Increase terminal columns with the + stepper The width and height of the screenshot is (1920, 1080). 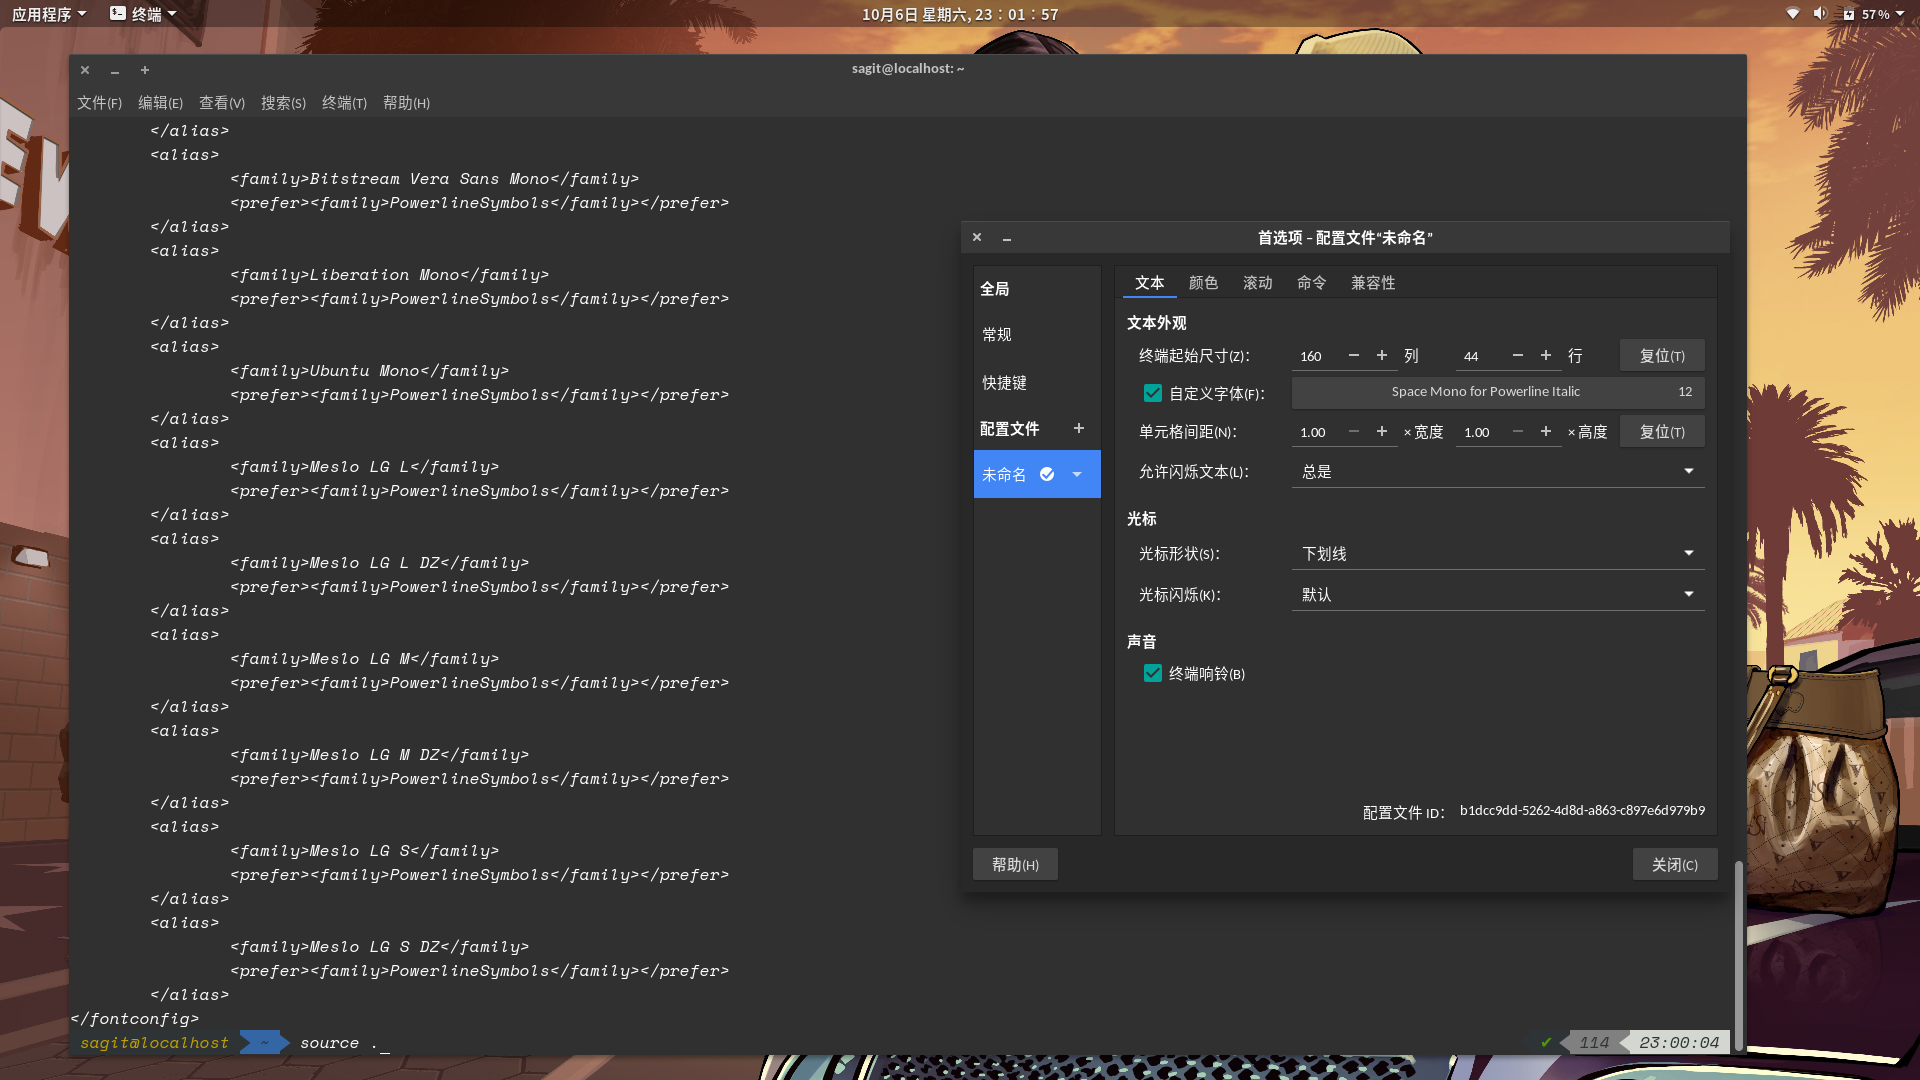1382,355
